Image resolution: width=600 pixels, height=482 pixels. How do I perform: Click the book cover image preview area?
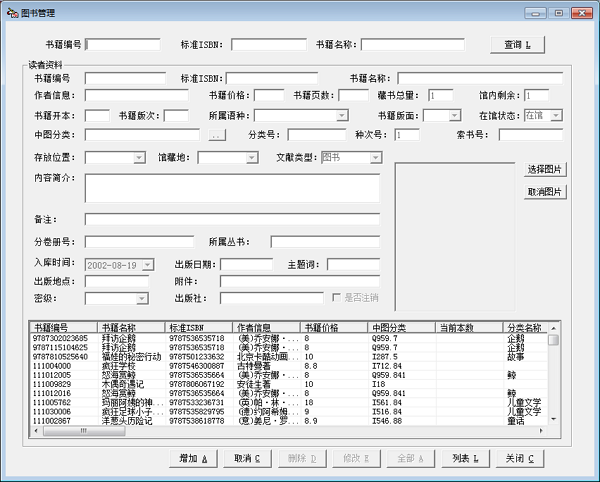click(455, 237)
